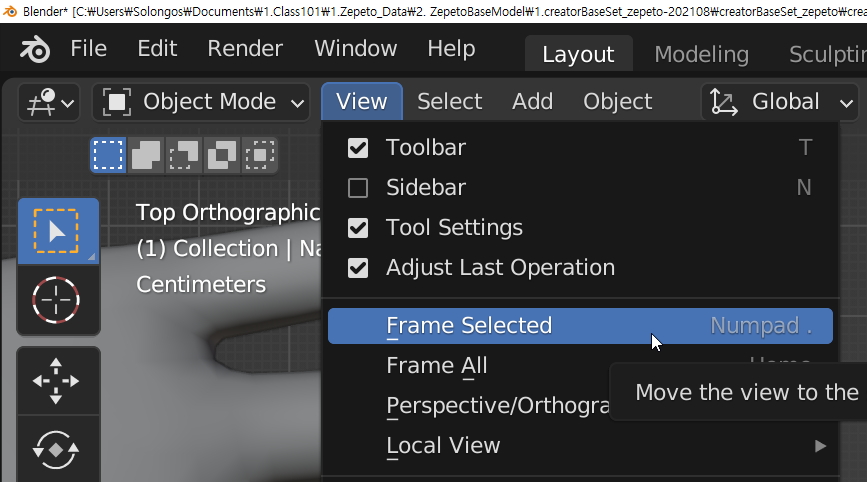867x482 pixels.
Task: Click the Object Mode icon
Action: pos(117,102)
